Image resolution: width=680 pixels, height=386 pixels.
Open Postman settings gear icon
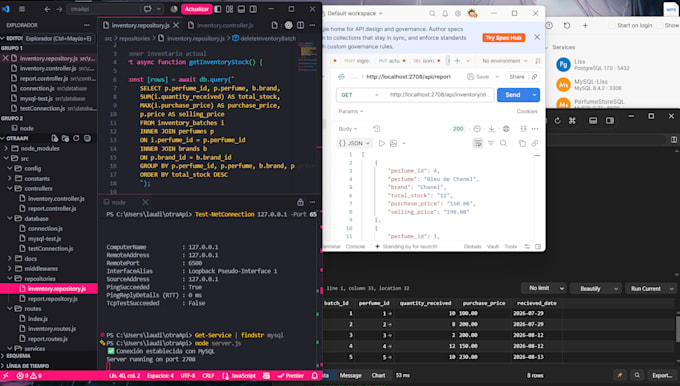458,13
